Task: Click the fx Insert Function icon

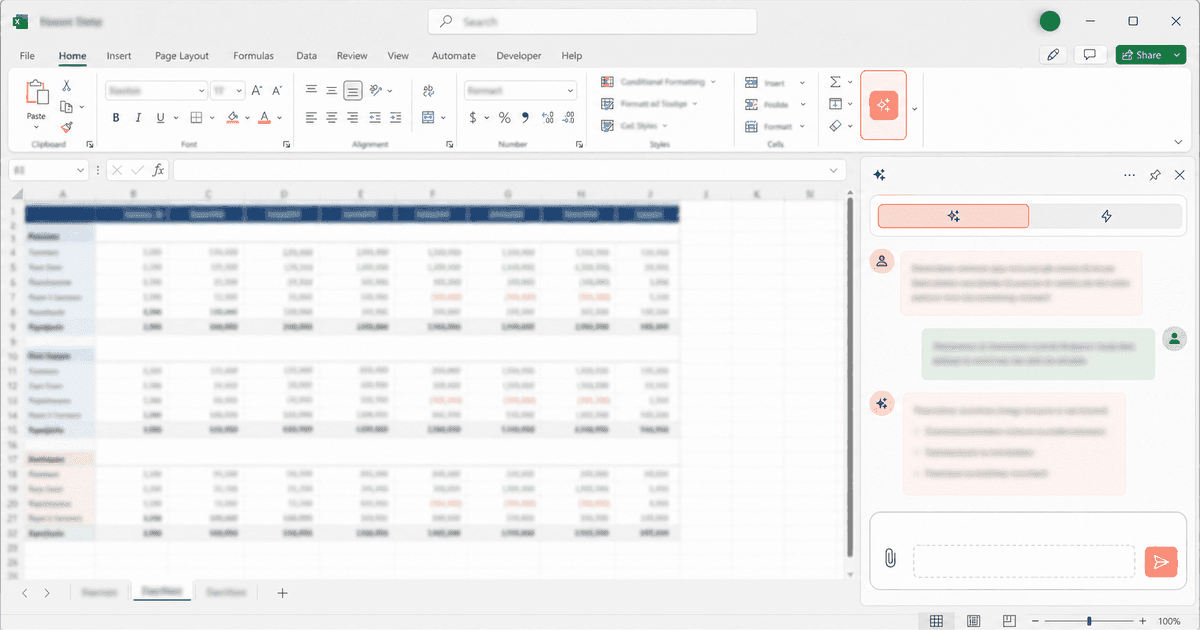Action: click(158, 170)
